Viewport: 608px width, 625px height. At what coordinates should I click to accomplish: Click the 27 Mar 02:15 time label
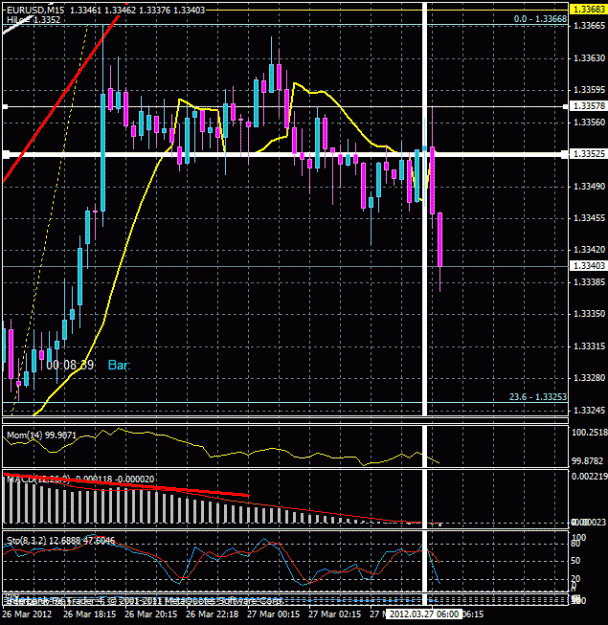(x=335, y=614)
